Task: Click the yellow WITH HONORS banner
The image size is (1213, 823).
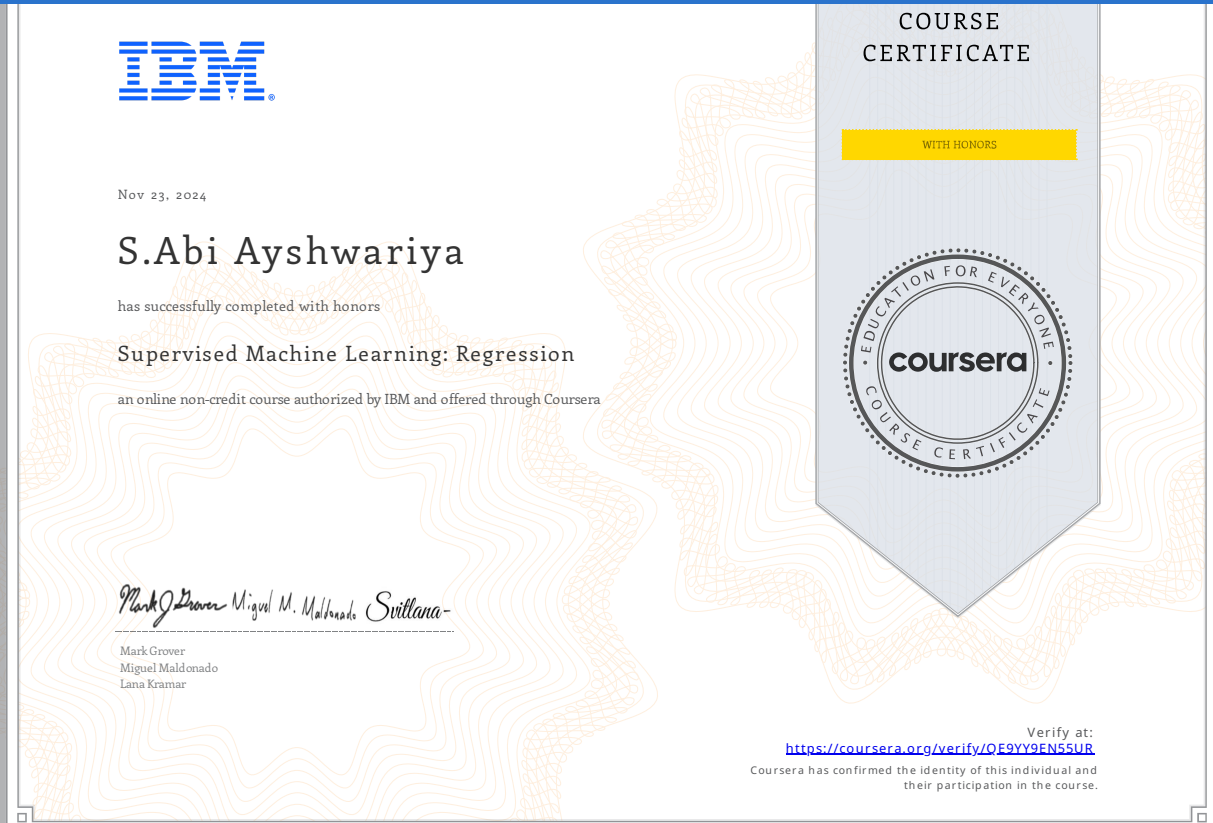Action: tap(958, 145)
